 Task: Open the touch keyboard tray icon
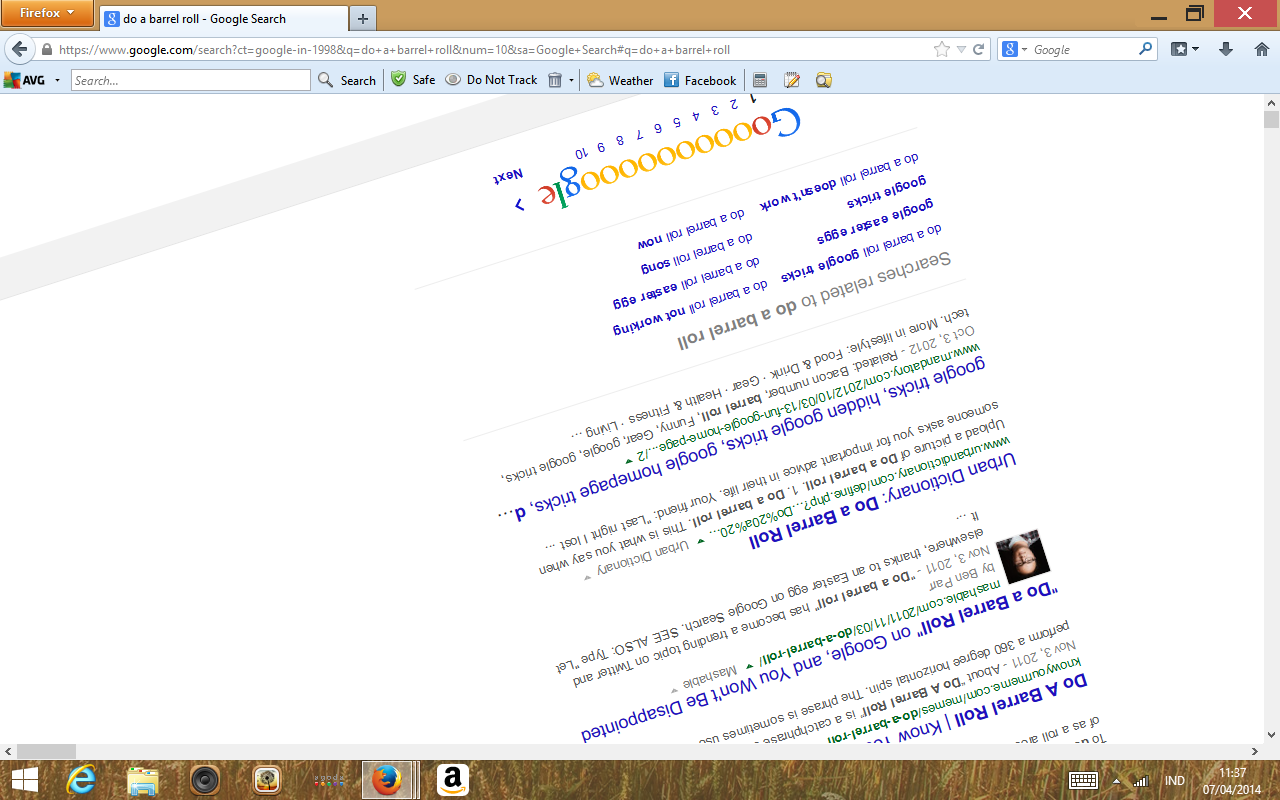point(1084,780)
